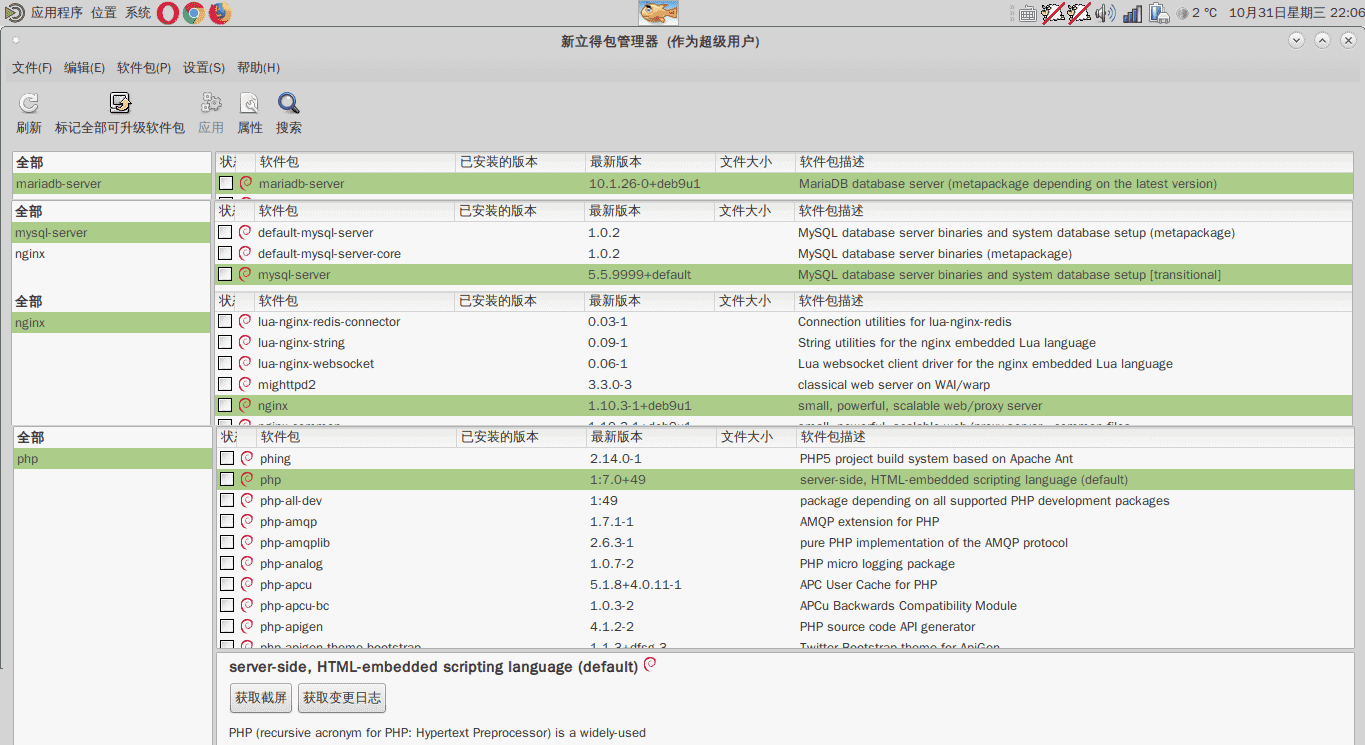Image resolution: width=1365 pixels, height=745 pixels.
Task: Open the Search (搜索) magnifier icon
Action: click(289, 103)
